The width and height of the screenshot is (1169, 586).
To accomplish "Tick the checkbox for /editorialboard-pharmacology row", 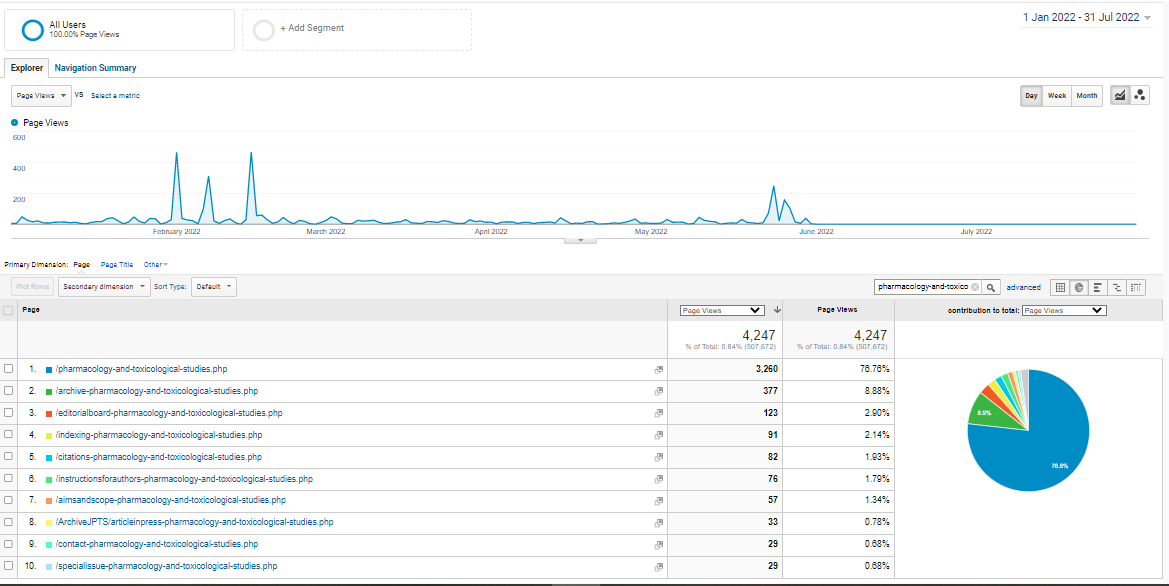I will click(x=9, y=413).
